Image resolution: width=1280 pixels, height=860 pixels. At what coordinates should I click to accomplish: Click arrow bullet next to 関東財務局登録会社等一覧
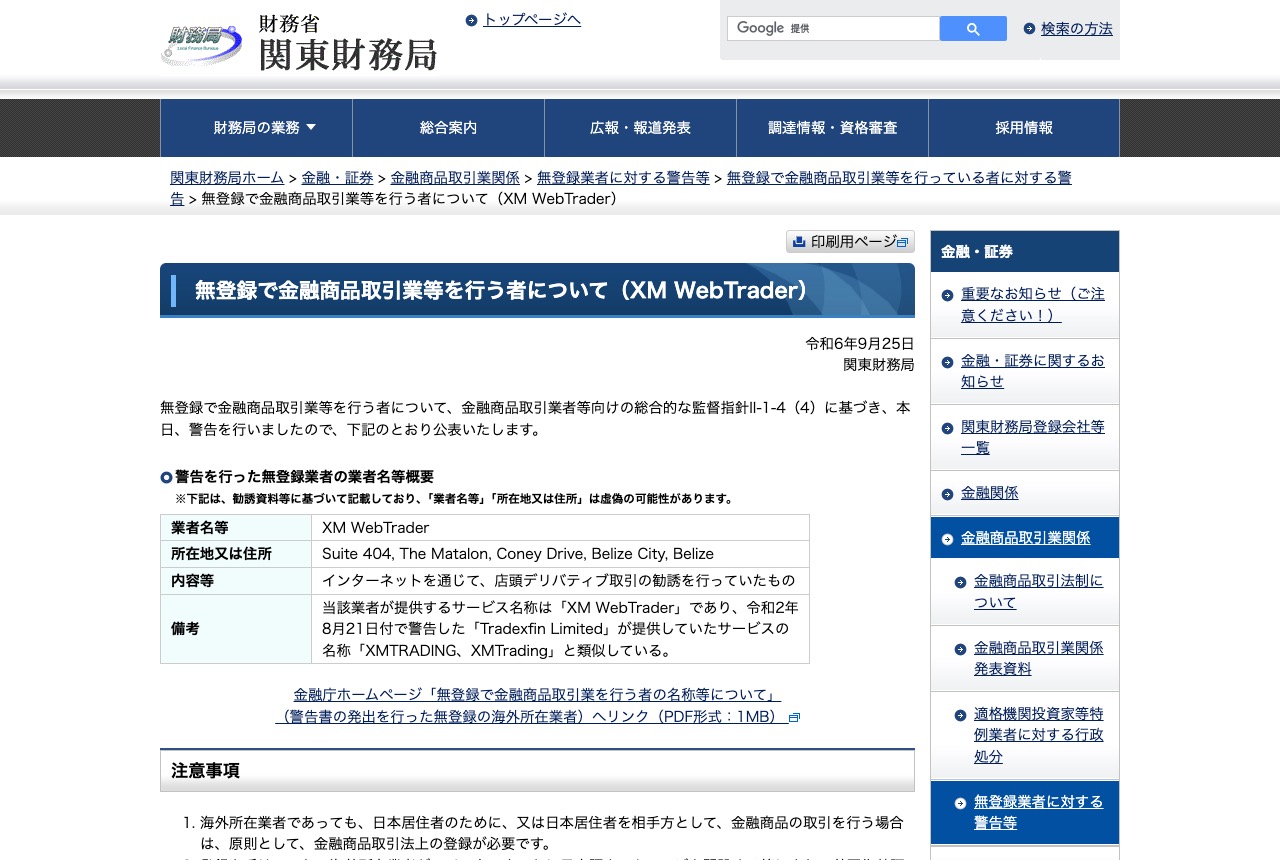click(x=947, y=428)
